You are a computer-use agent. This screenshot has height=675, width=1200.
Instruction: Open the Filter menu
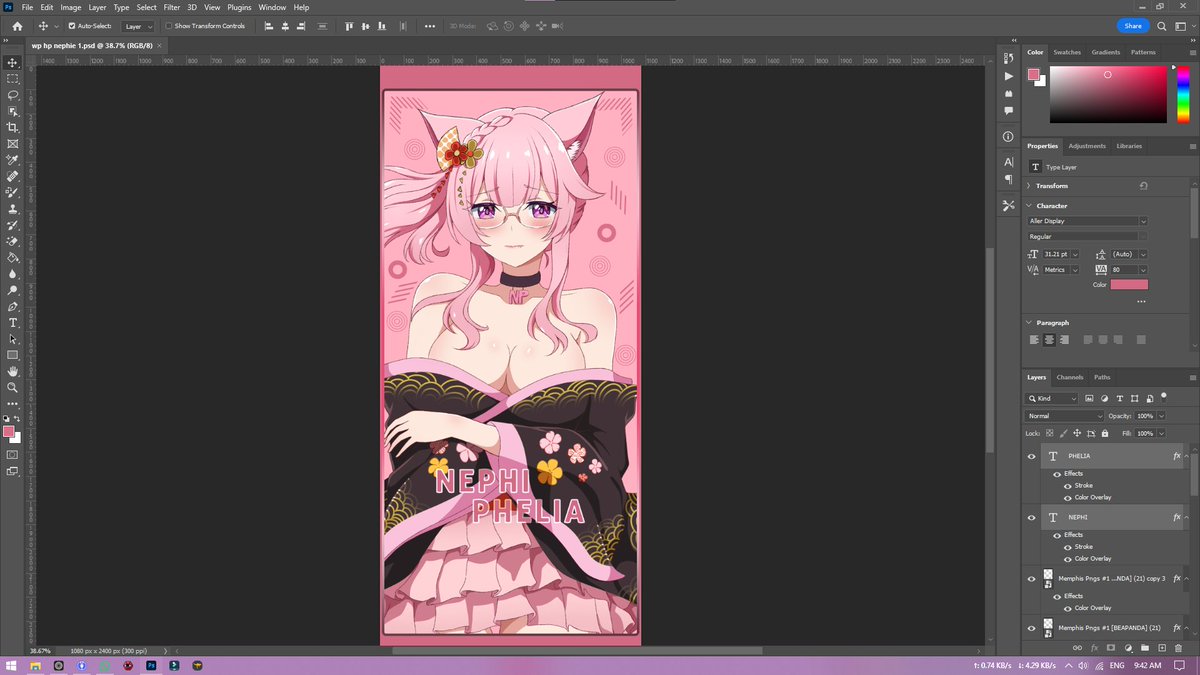(x=172, y=7)
